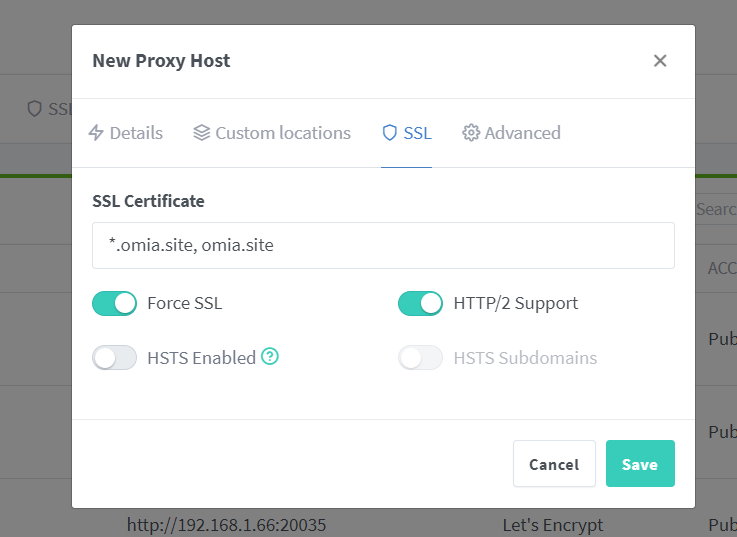Image resolution: width=737 pixels, height=537 pixels.
Task: Disable the Force SSL toggle
Action: pyautogui.click(x=114, y=303)
